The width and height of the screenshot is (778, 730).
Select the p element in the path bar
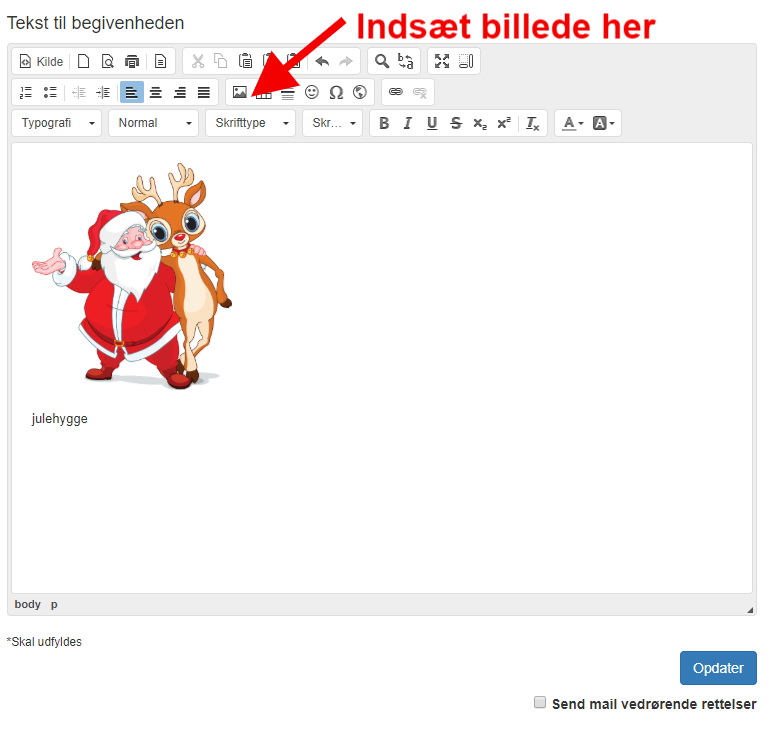[54, 604]
